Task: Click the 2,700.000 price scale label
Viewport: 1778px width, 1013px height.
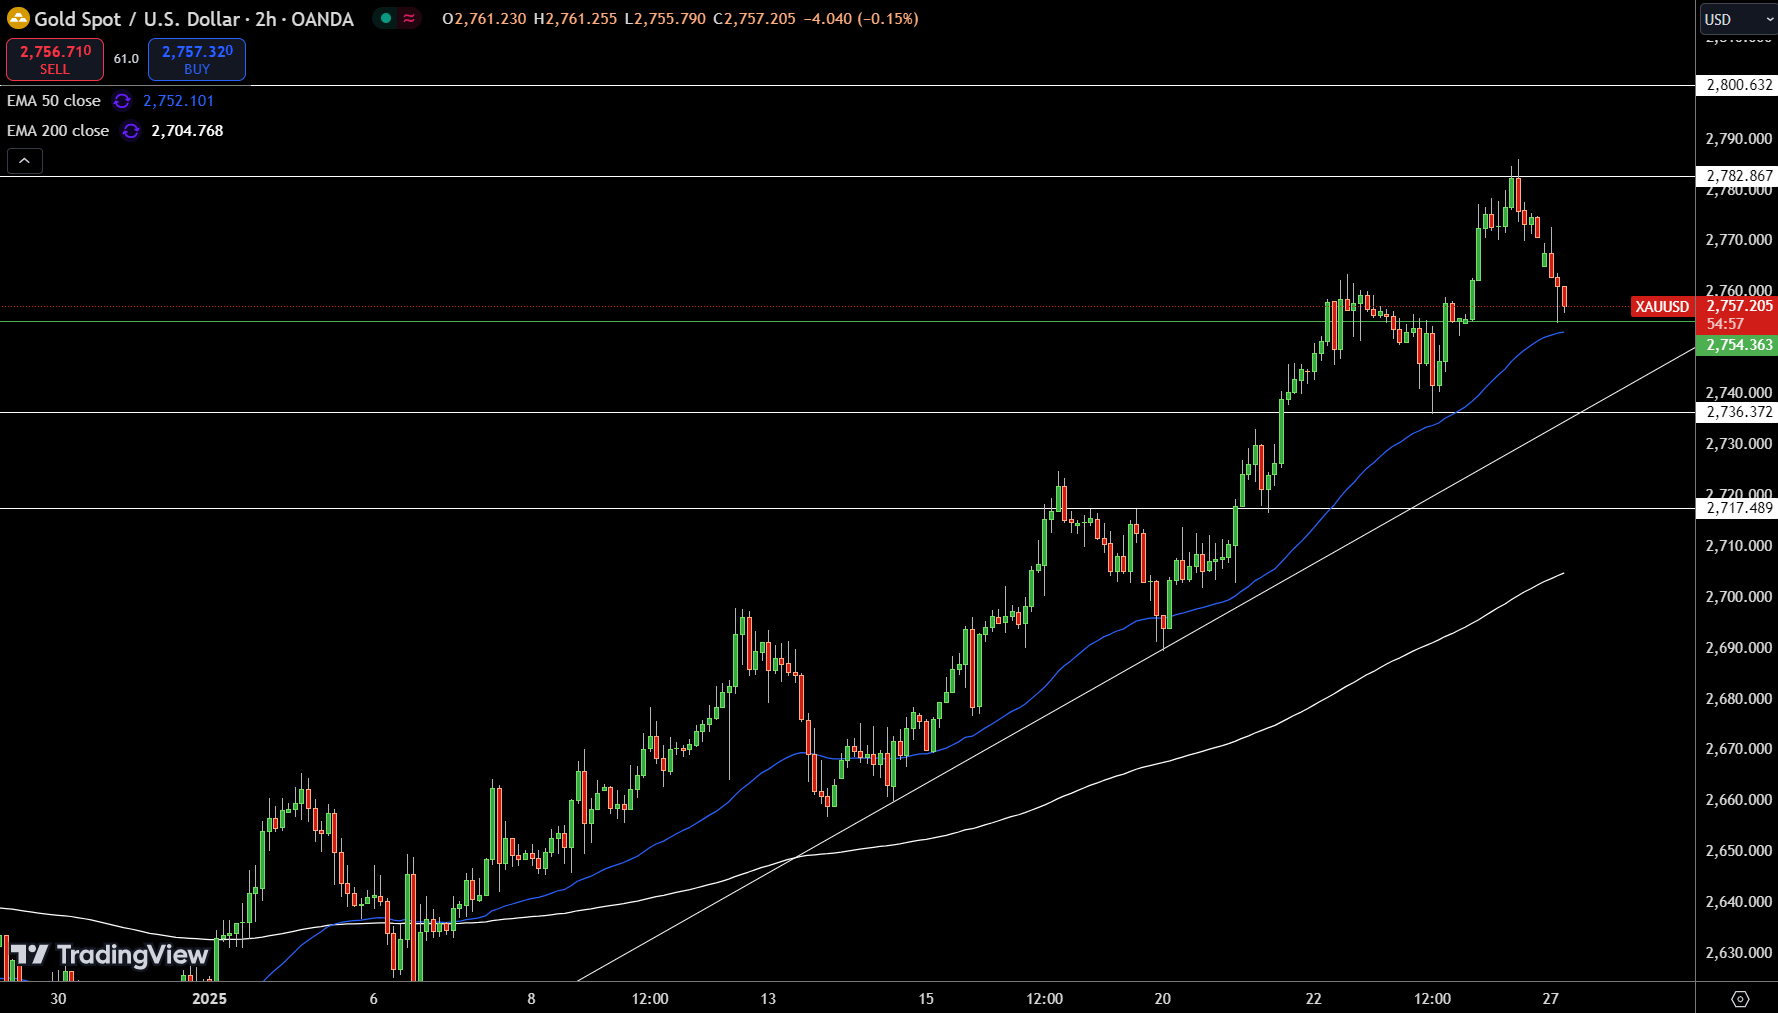Action: pos(1738,597)
